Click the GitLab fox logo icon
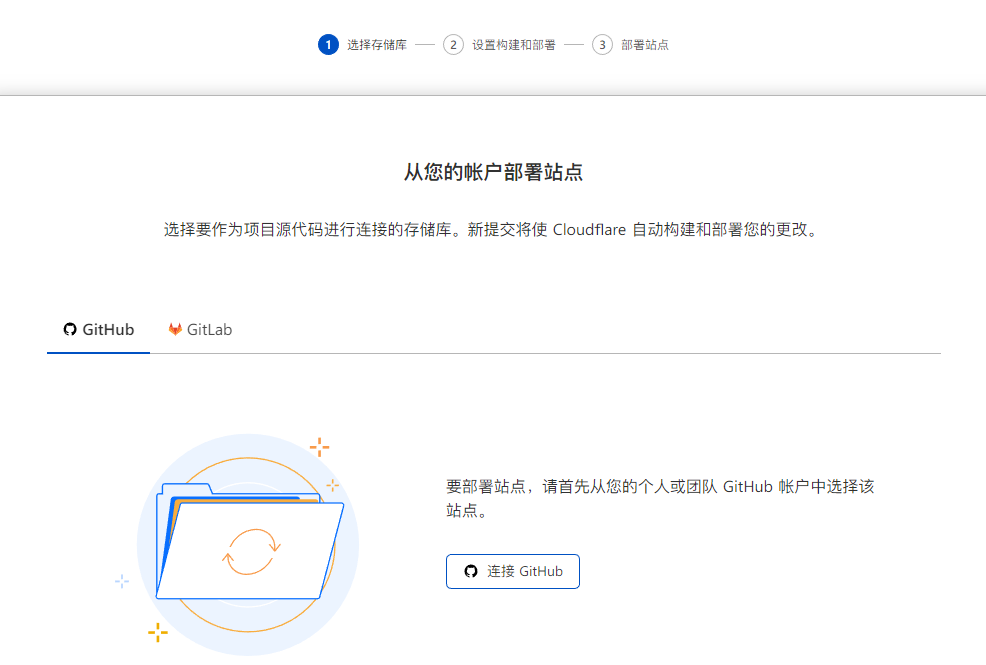The width and height of the screenshot is (986, 665). [175, 330]
